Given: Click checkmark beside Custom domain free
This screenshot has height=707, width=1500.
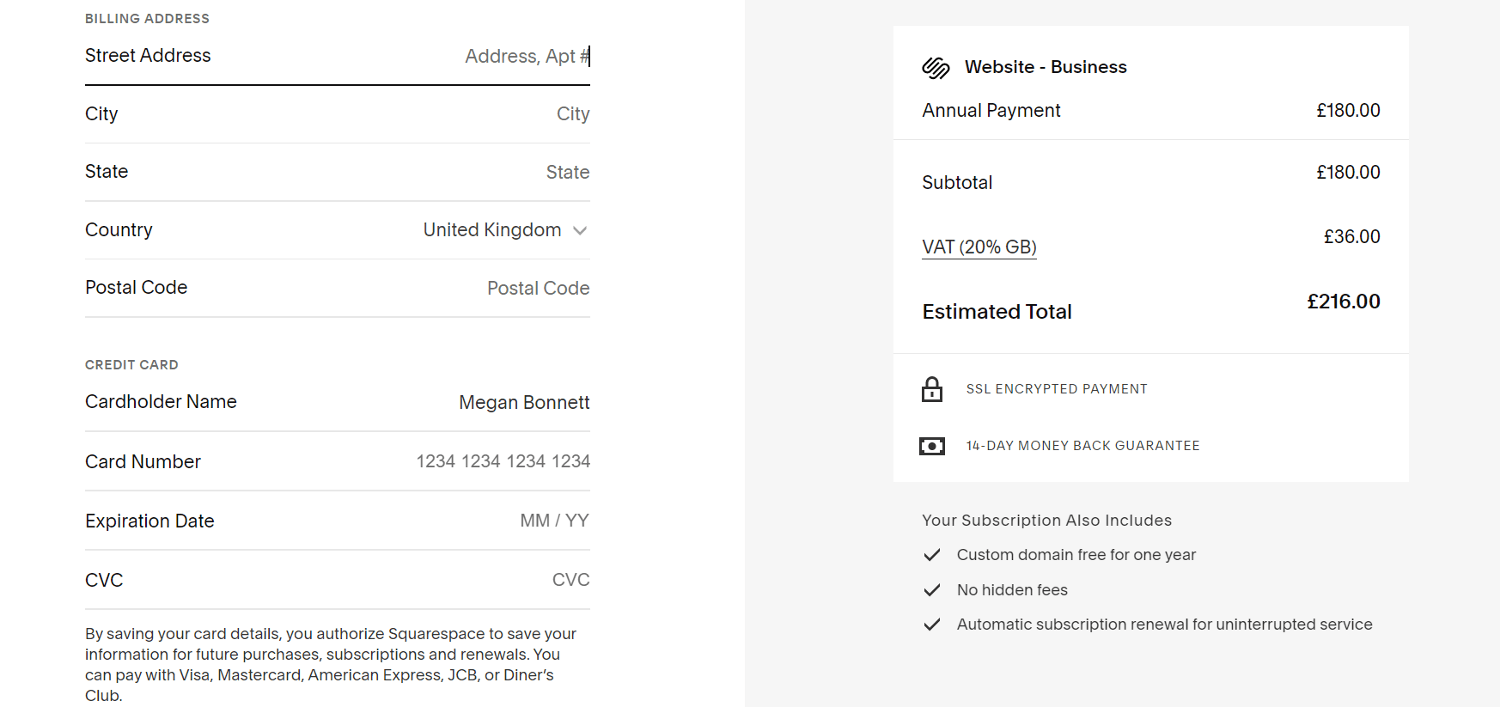Looking at the screenshot, I should [932, 555].
